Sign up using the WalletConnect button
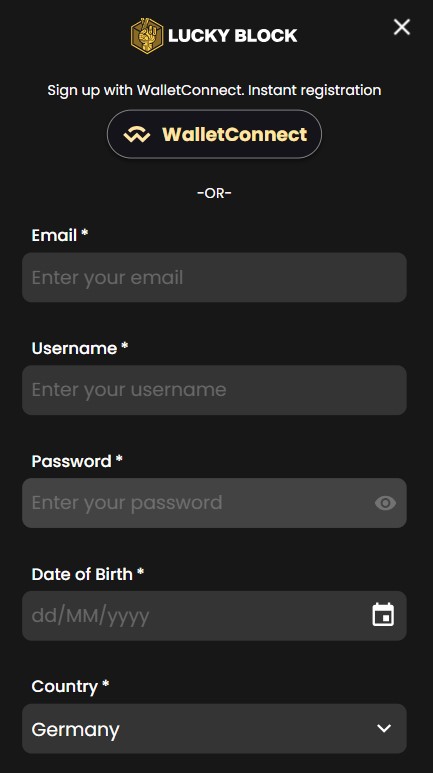The height and width of the screenshot is (773, 433). (x=215, y=134)
